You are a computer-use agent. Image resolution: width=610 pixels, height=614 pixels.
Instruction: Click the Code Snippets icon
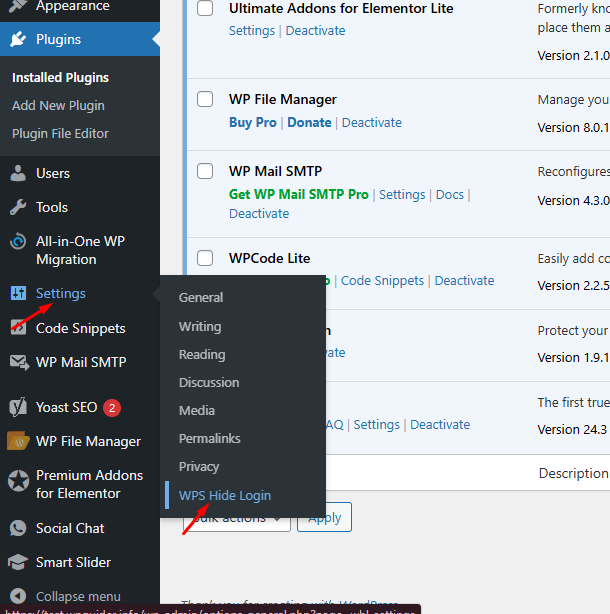pyautogui.click(x=18, y=328)
